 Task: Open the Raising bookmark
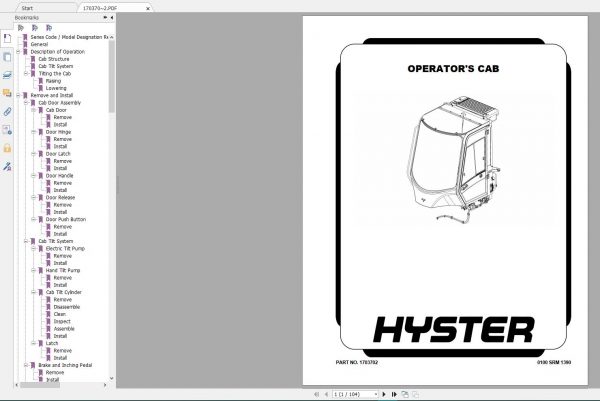53,81
